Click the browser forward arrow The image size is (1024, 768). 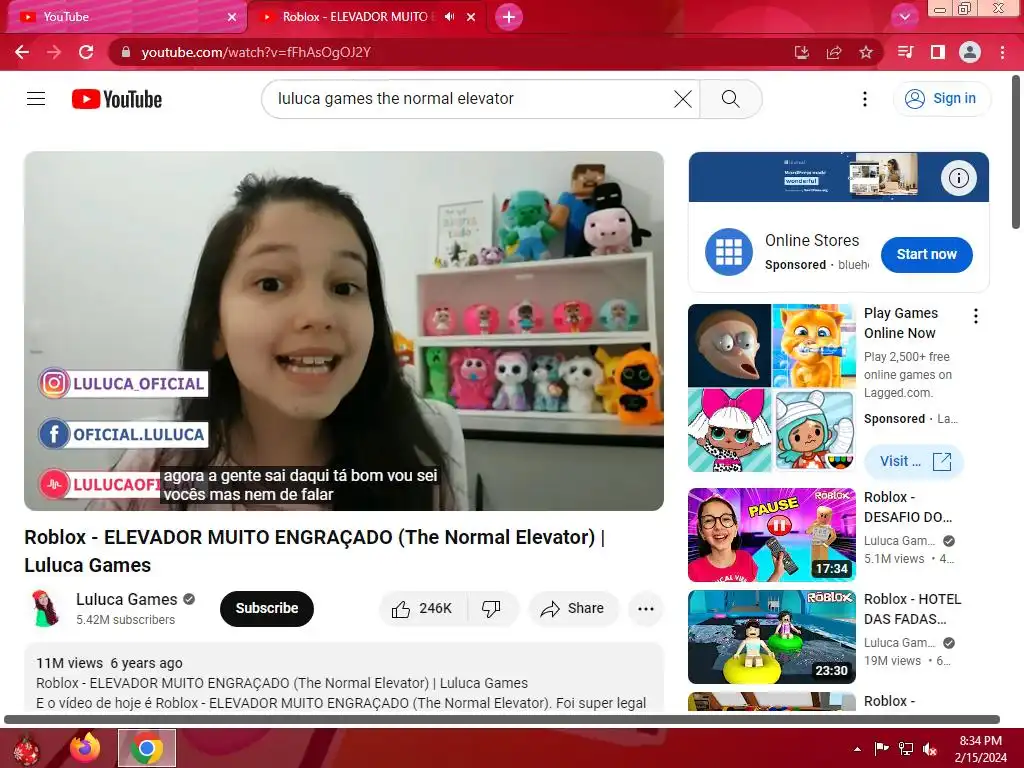(x=54, y=52)
